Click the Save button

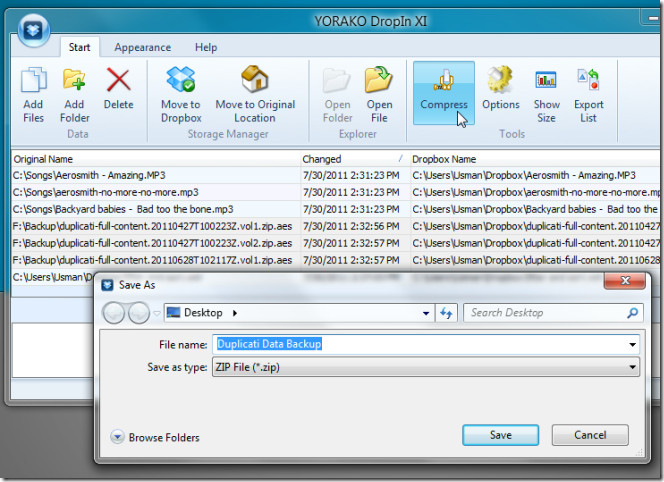(x=501, y=435)
